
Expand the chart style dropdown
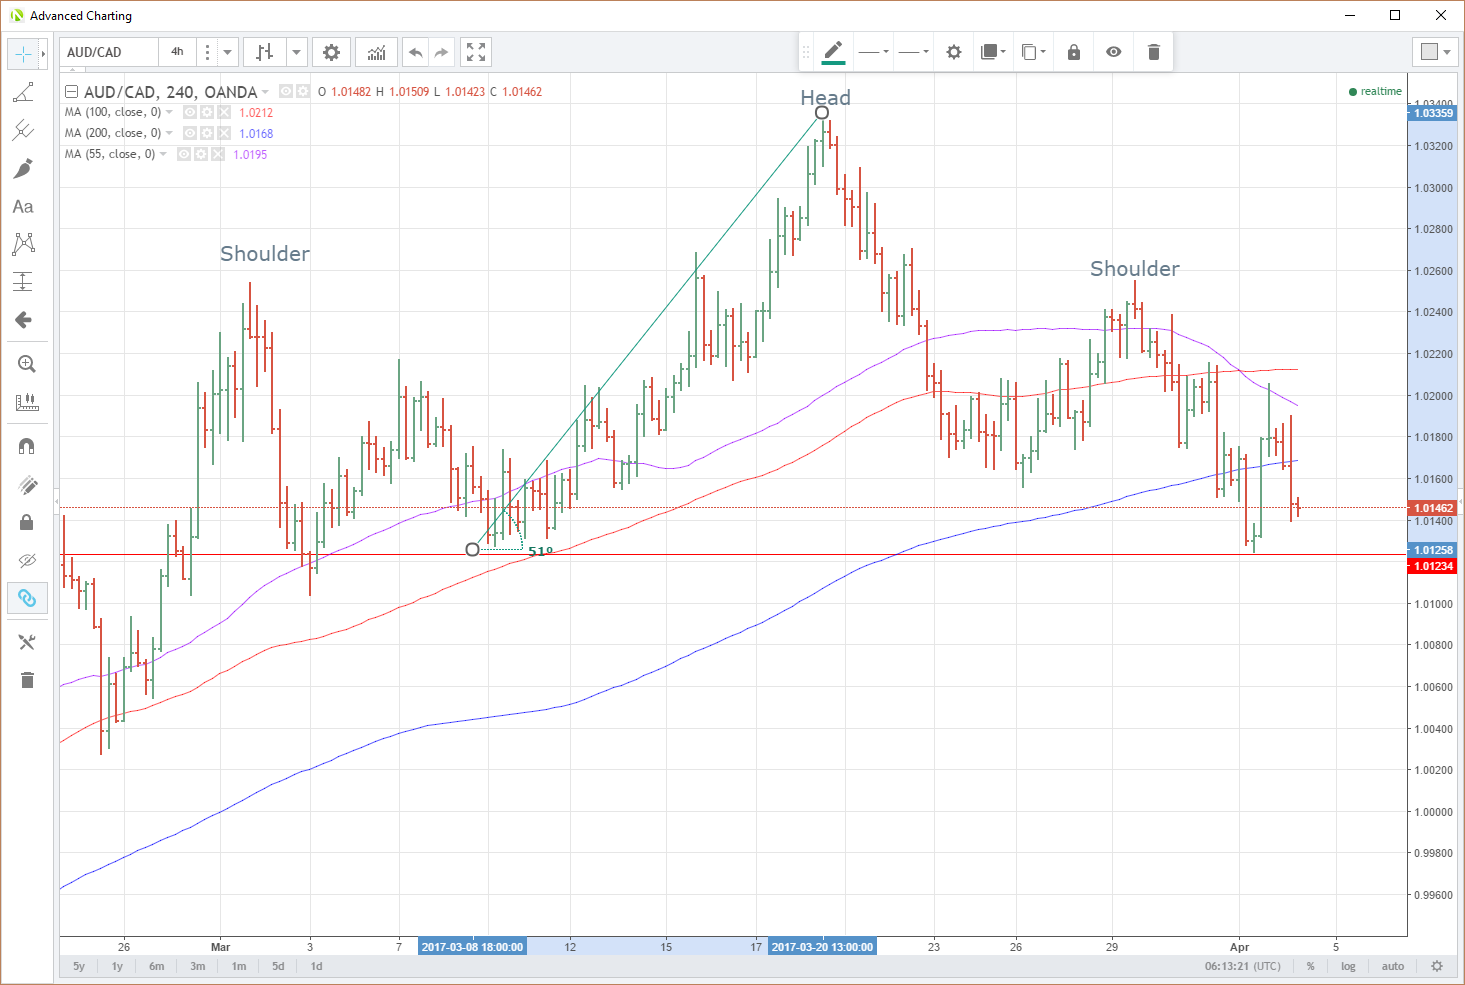[297, 52]
